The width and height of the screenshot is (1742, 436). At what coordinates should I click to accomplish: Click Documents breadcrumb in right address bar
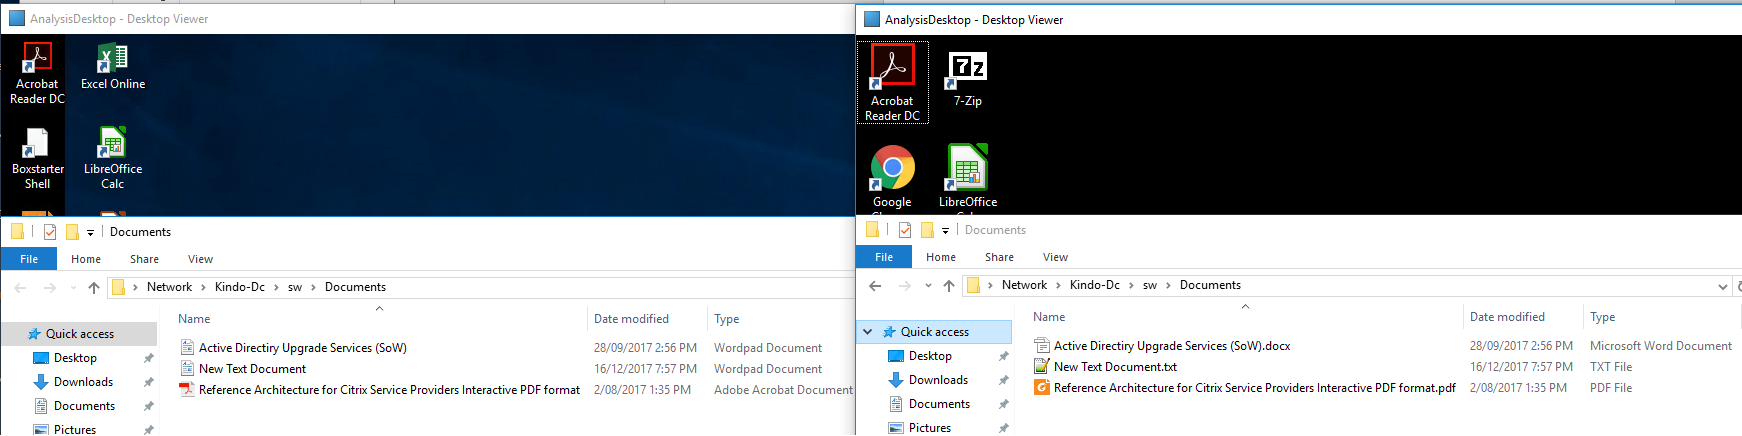[x=1210, y=286]
